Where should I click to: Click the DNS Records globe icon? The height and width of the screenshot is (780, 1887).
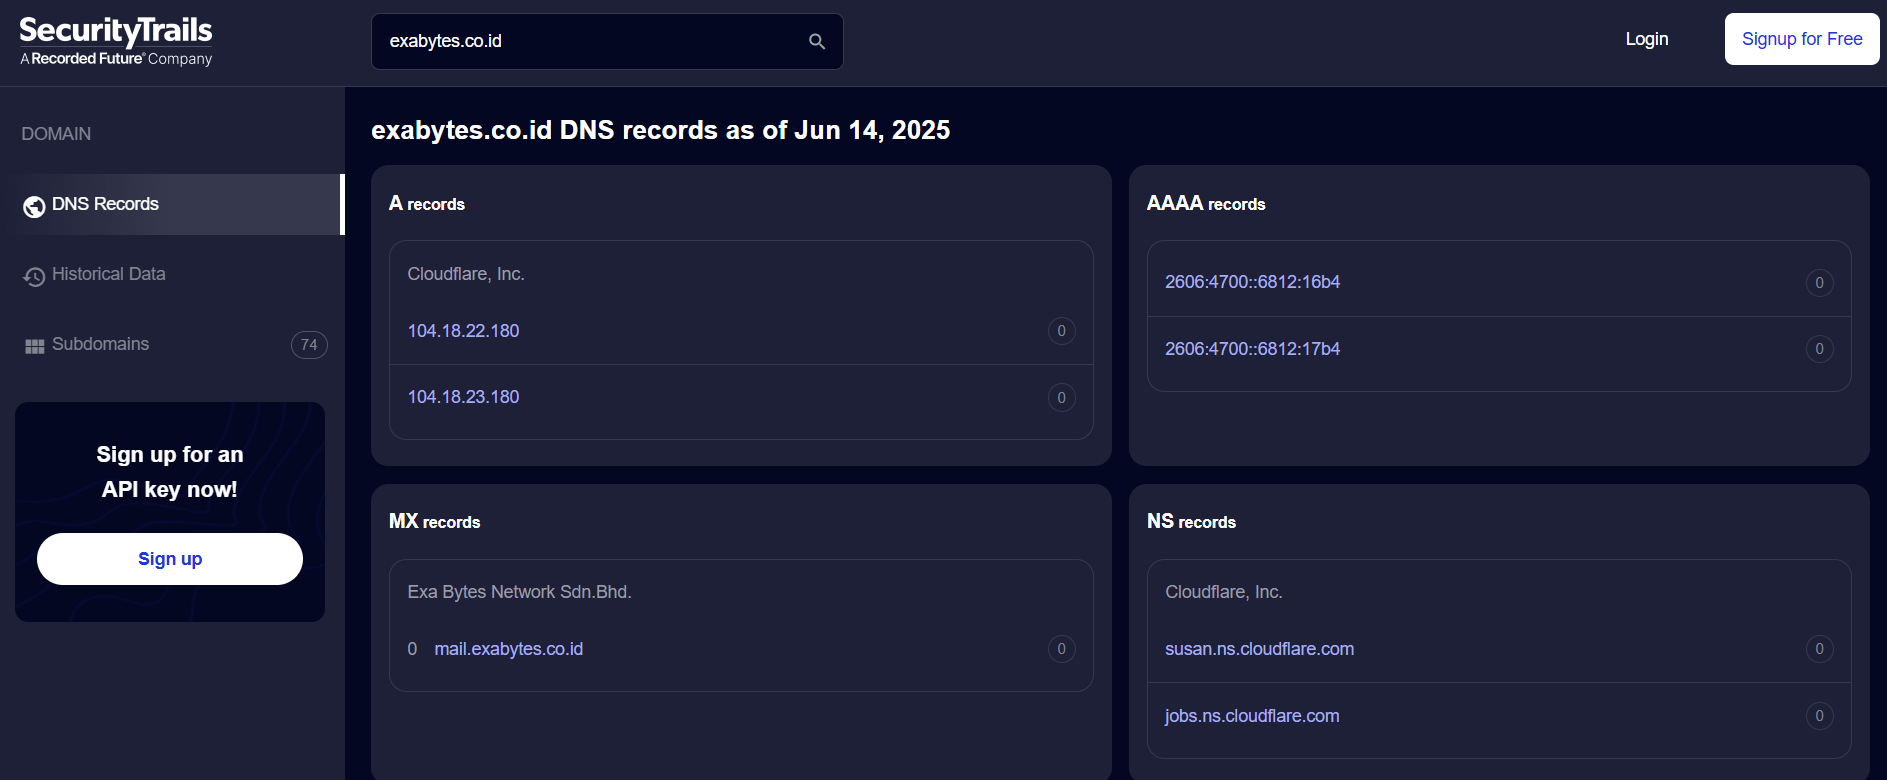34,206
